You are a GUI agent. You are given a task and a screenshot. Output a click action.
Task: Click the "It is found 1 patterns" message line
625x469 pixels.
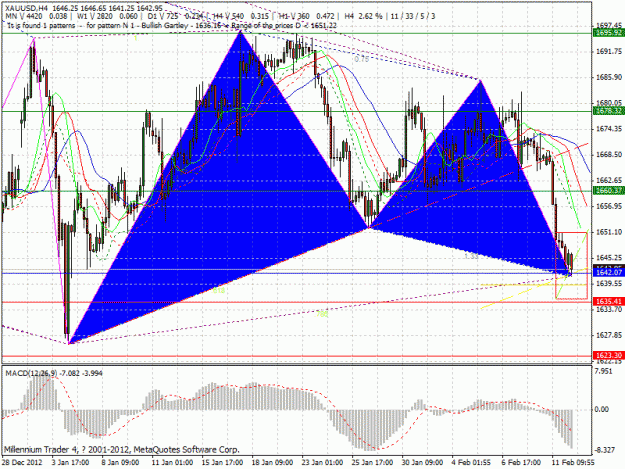[171, 26]
